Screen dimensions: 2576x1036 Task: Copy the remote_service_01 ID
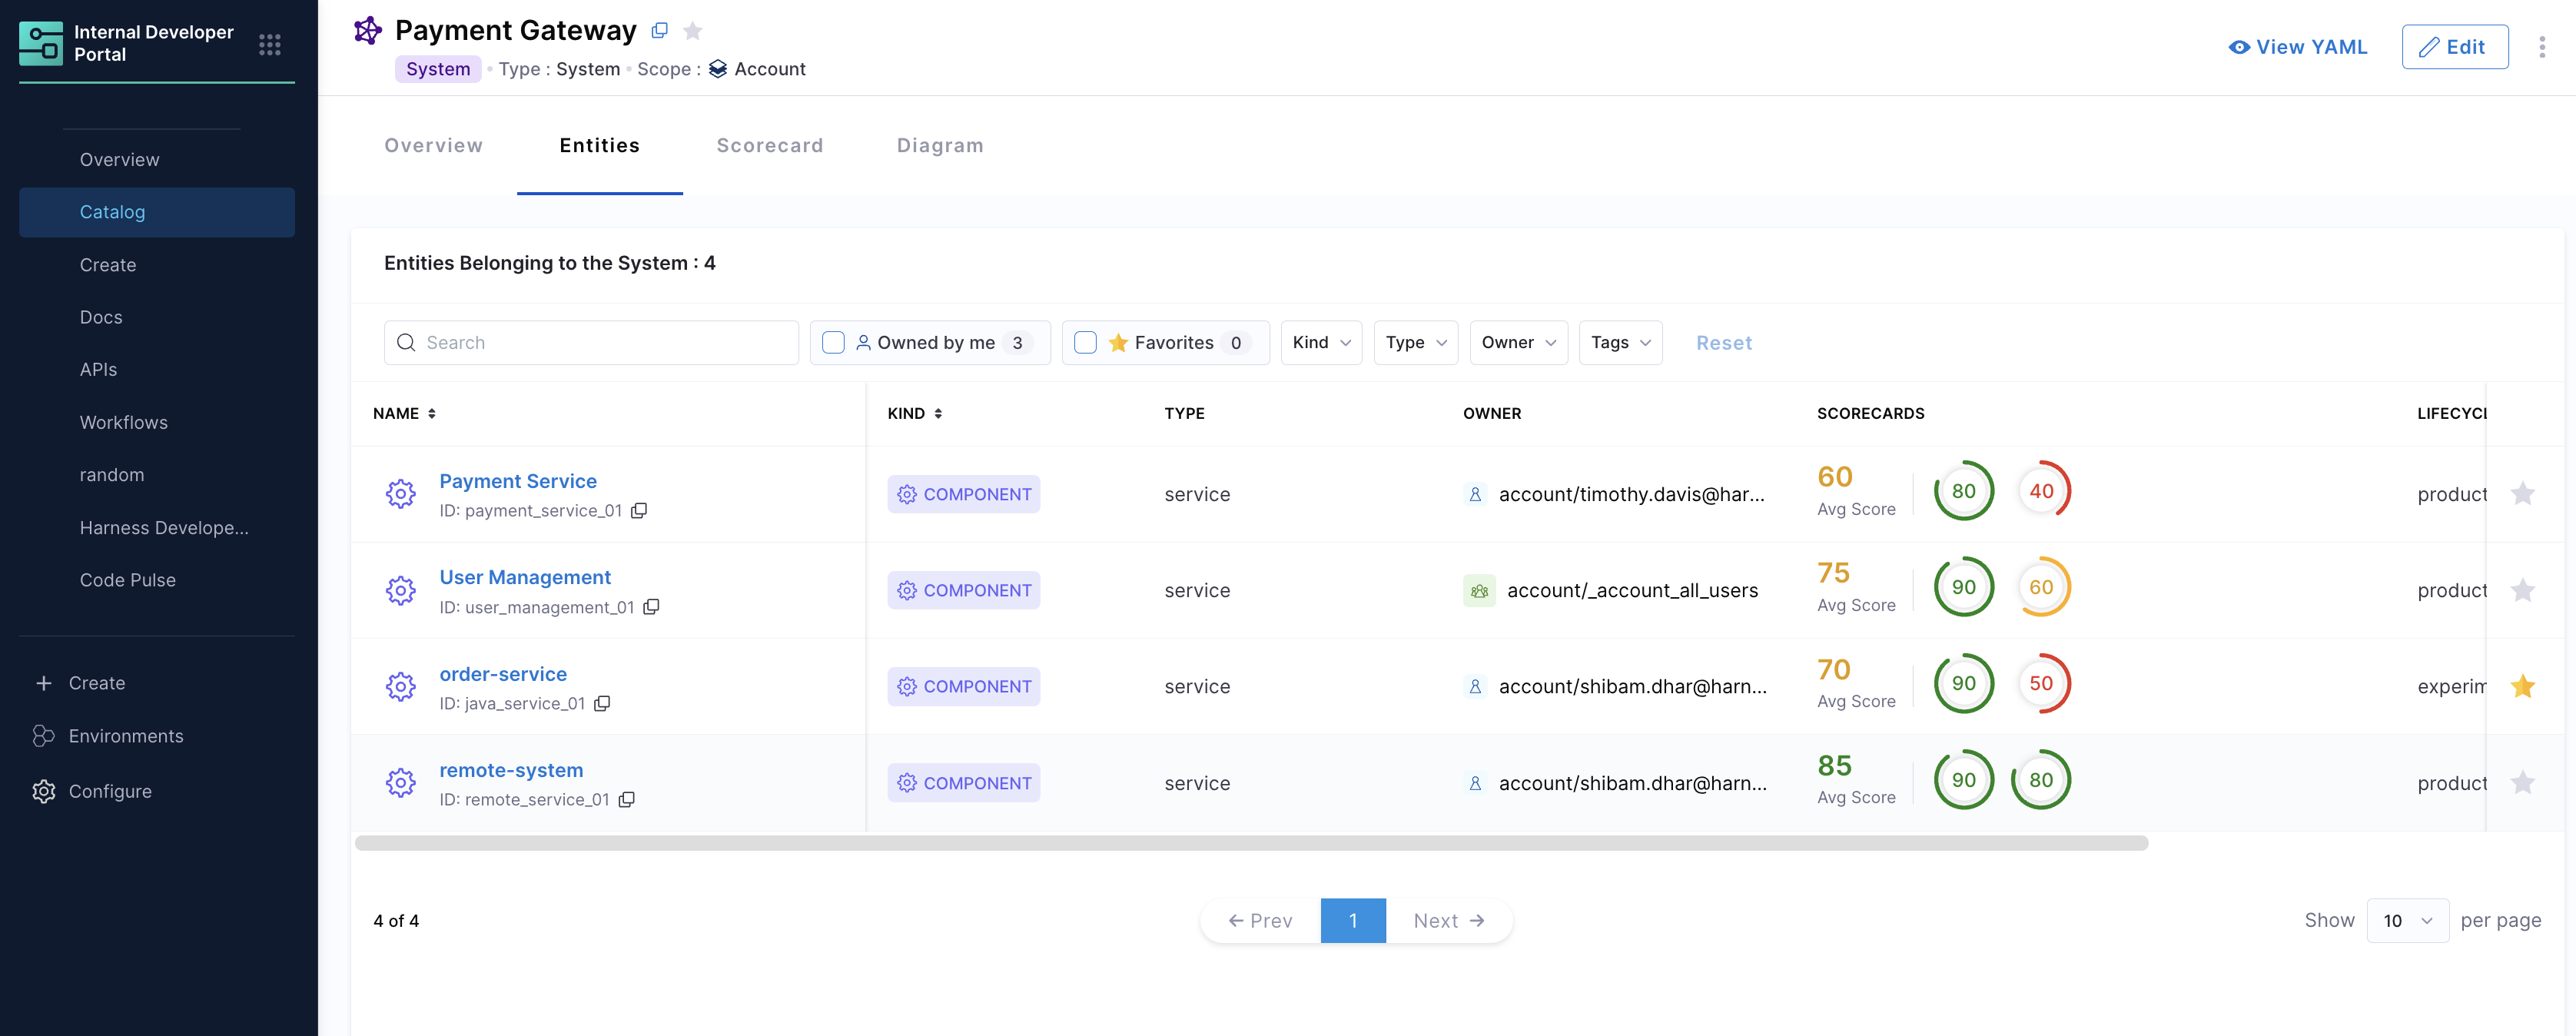(x=627, y=800)
